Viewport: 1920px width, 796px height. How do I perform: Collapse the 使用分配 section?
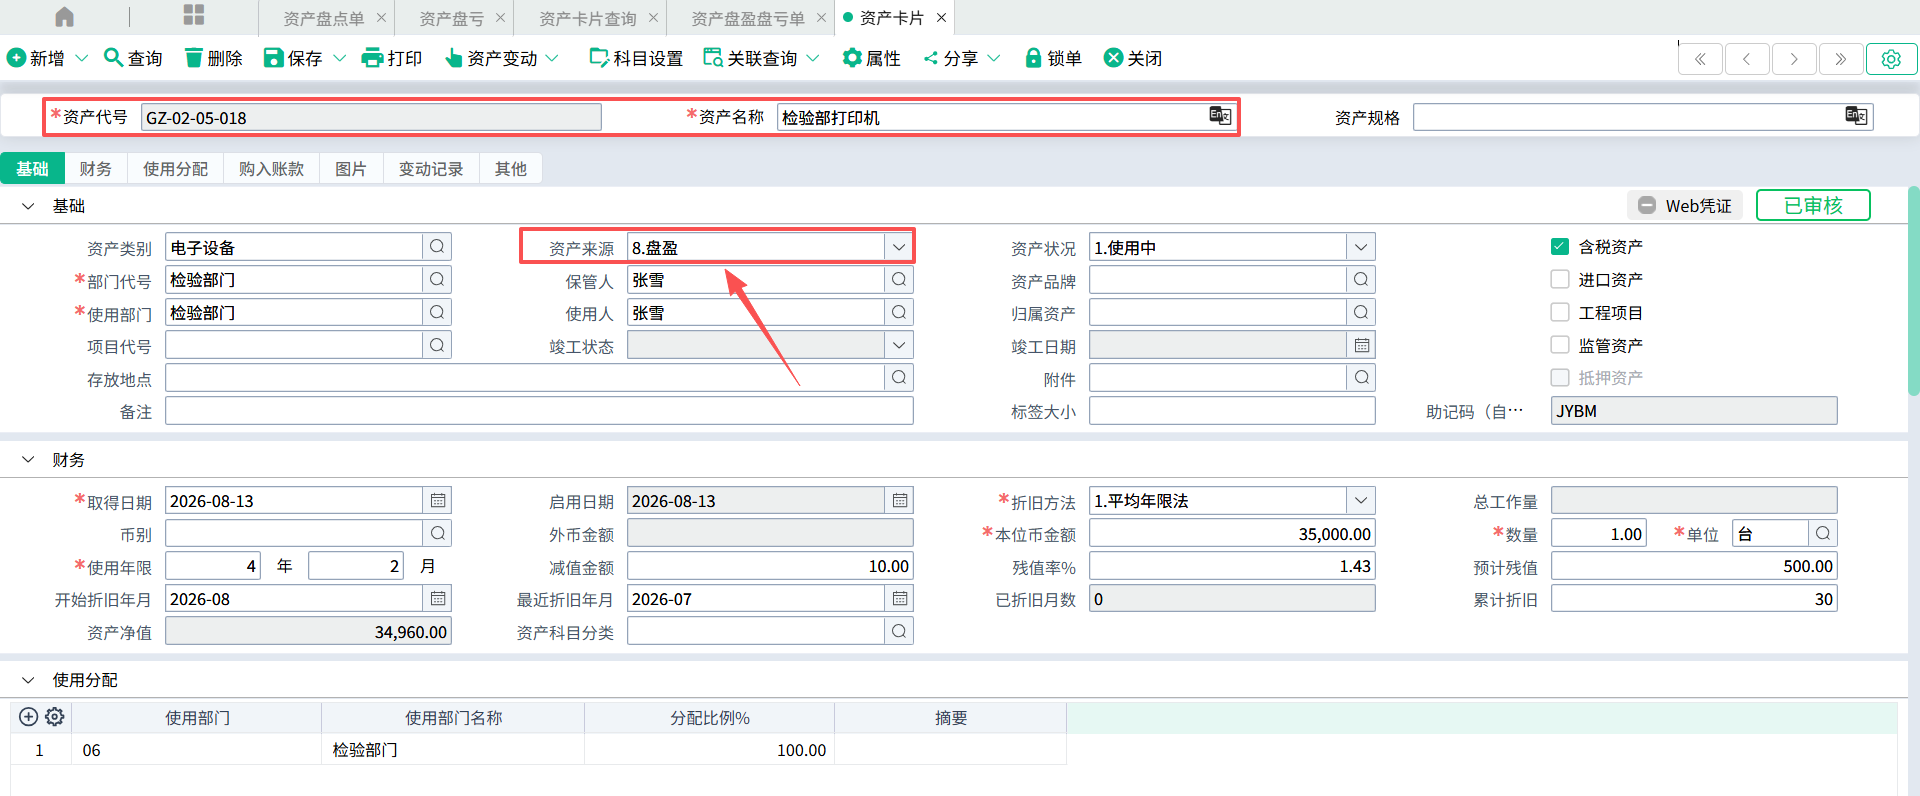pos(28,680)
